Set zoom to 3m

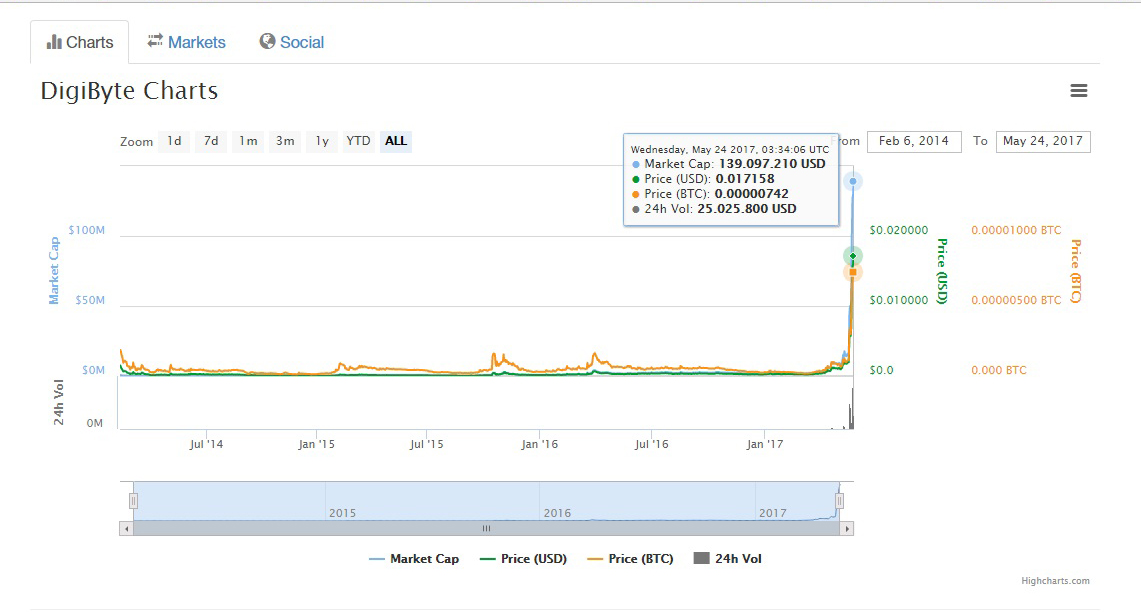[285, 141]
